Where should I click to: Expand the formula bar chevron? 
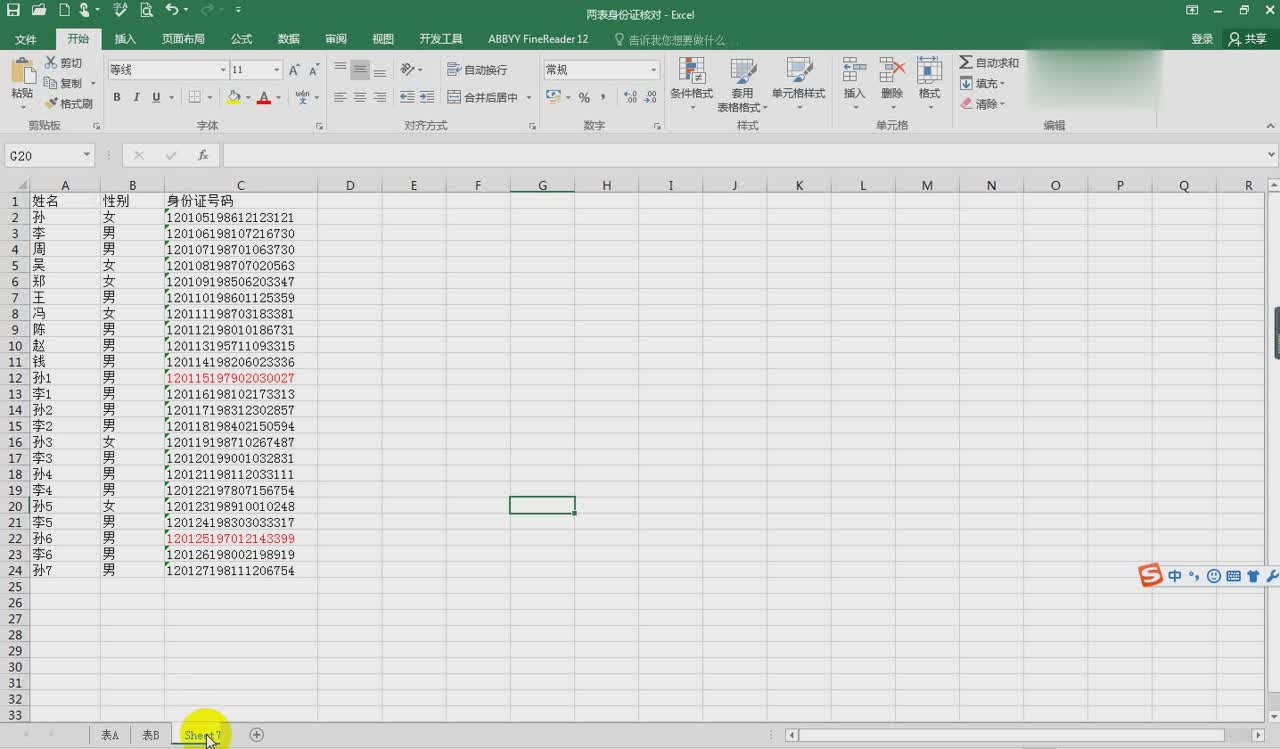pyautogui.click(x=1271, y=155)
